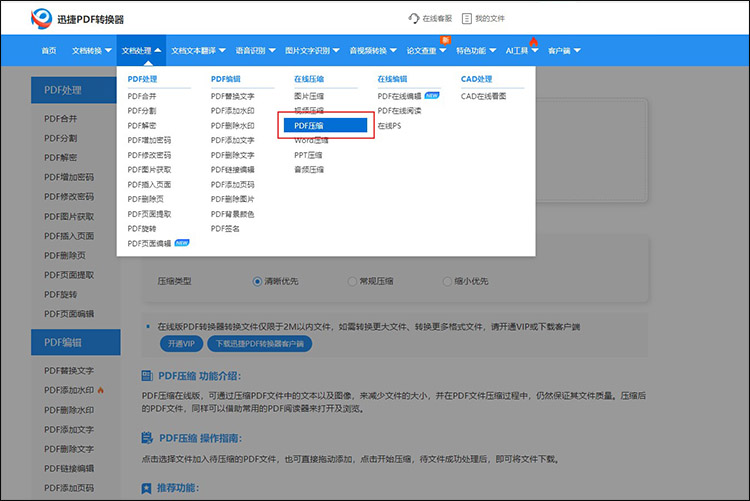Open PDF合并 in the left sidebar
750x501 pixels.
click(x=60, y=119)
